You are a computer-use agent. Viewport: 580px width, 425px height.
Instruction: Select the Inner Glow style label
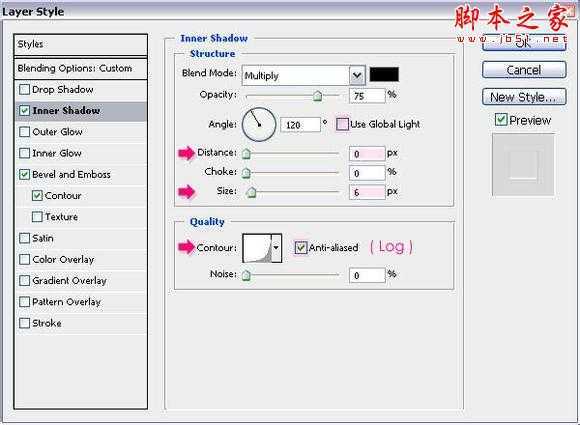[57, 153]
